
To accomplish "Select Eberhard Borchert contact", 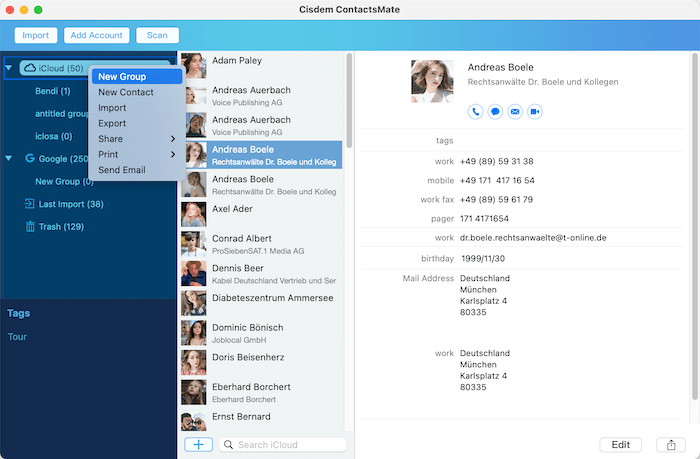I will 262,392.
